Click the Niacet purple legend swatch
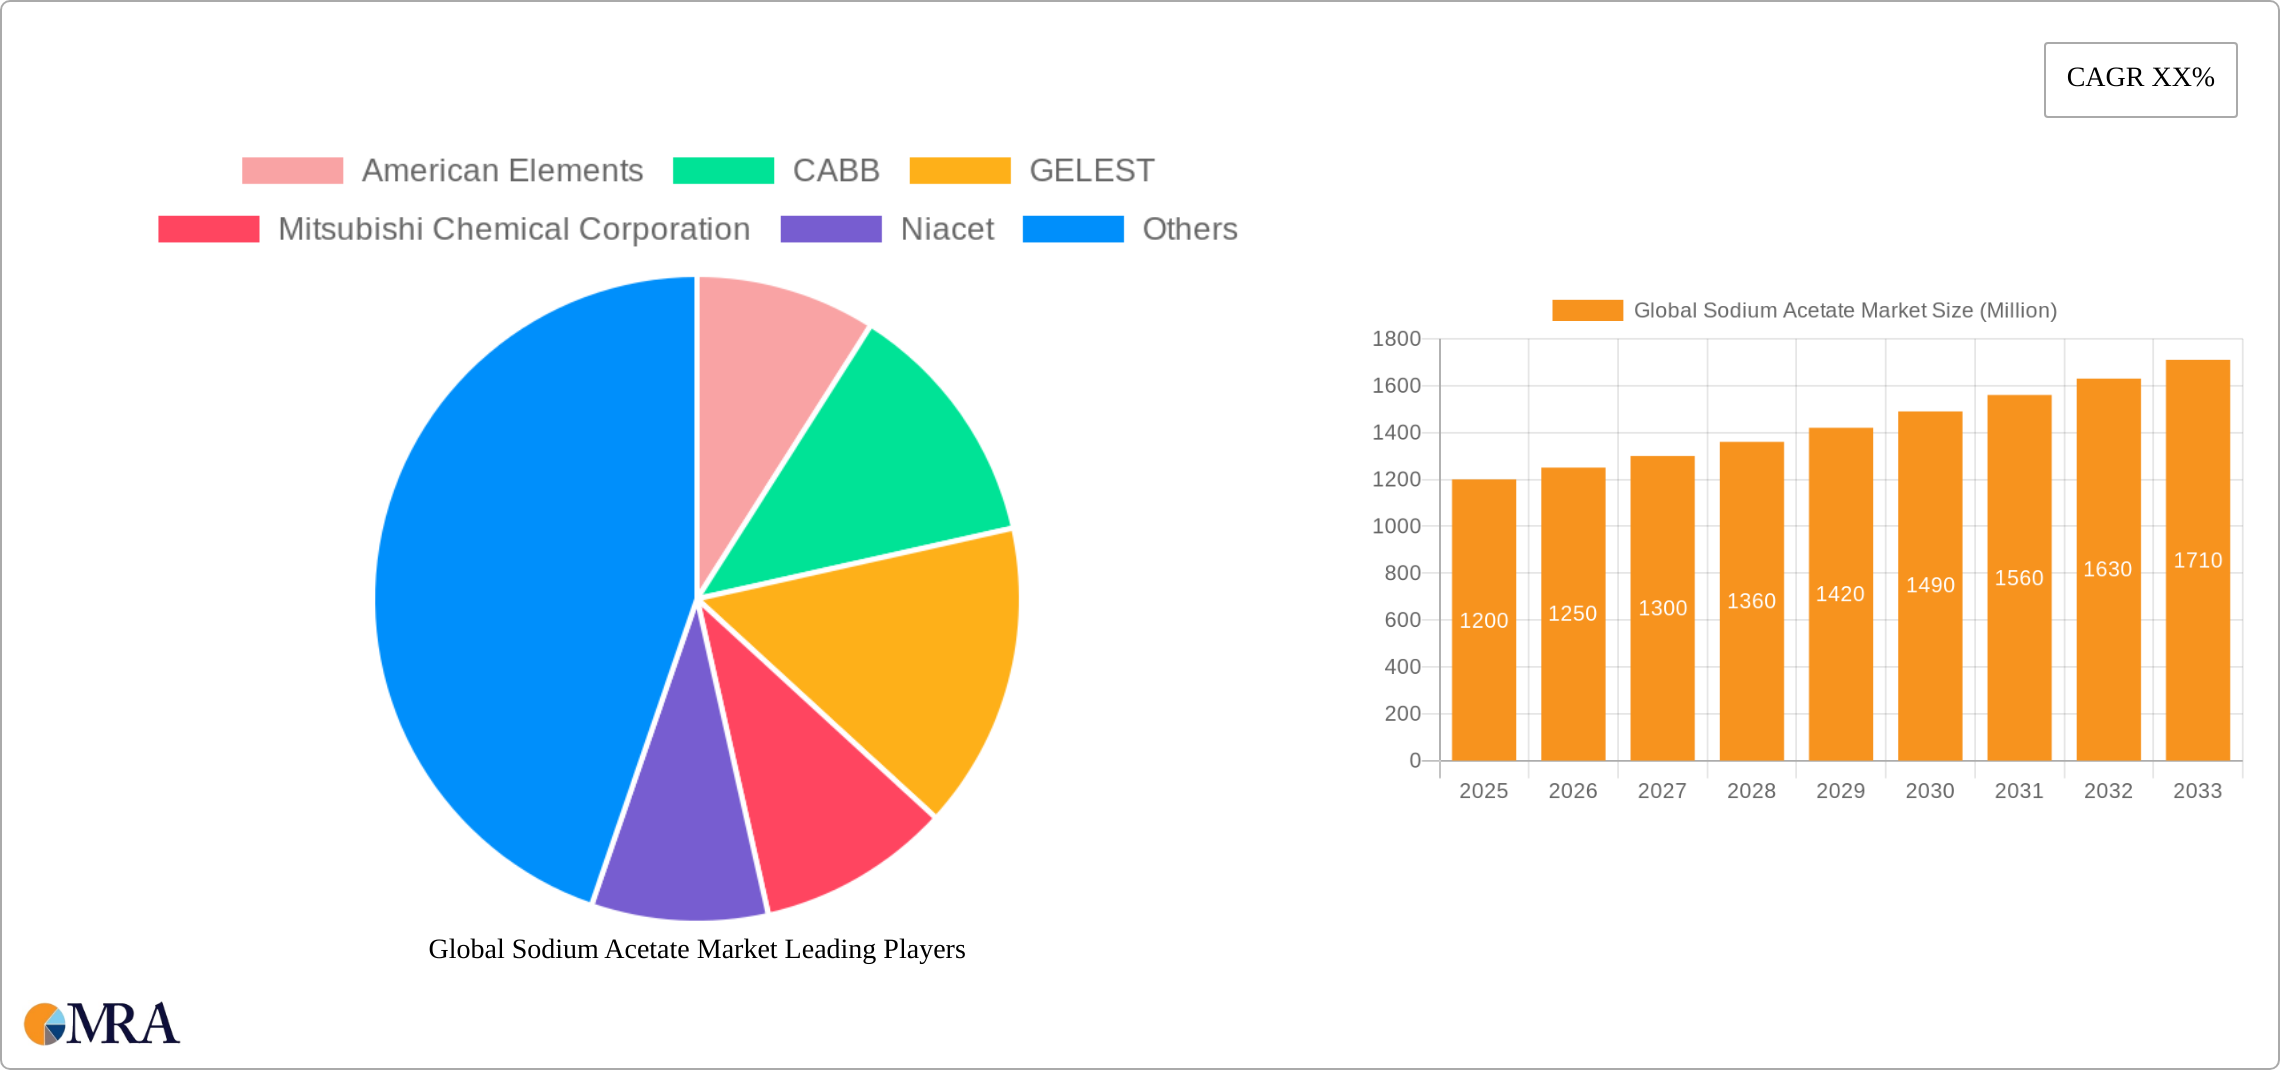2280x1070 pixels. pos(830,229)
